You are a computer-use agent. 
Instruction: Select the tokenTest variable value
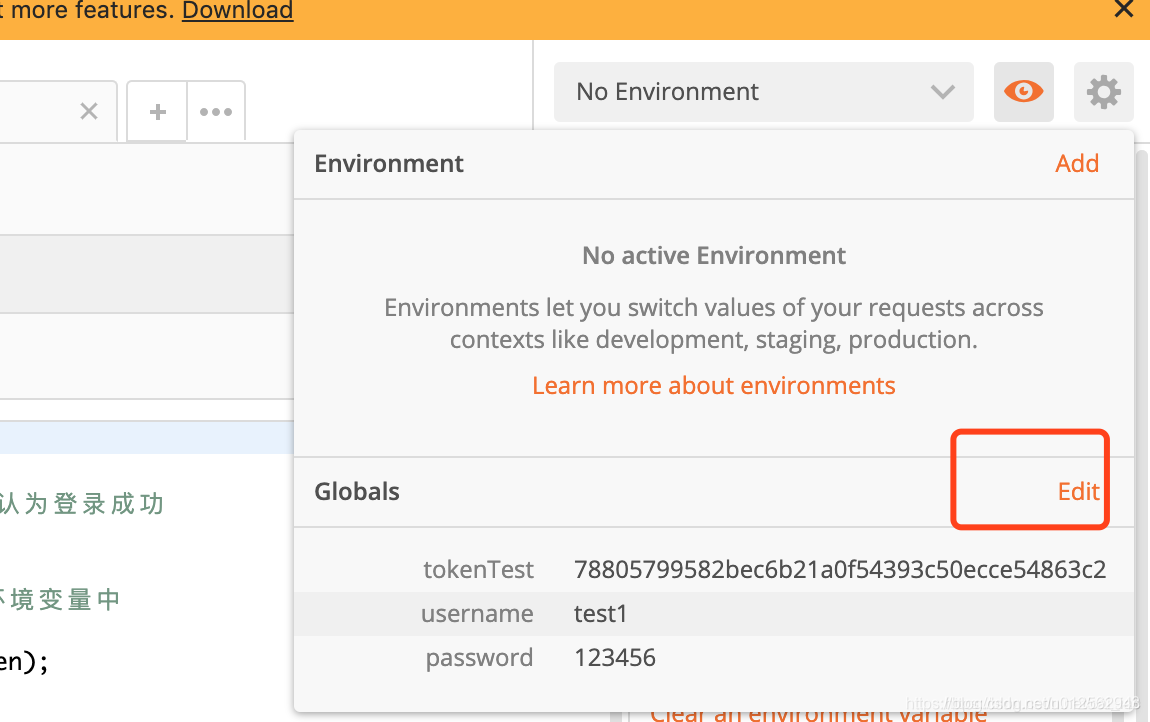[x=840, y=569]
